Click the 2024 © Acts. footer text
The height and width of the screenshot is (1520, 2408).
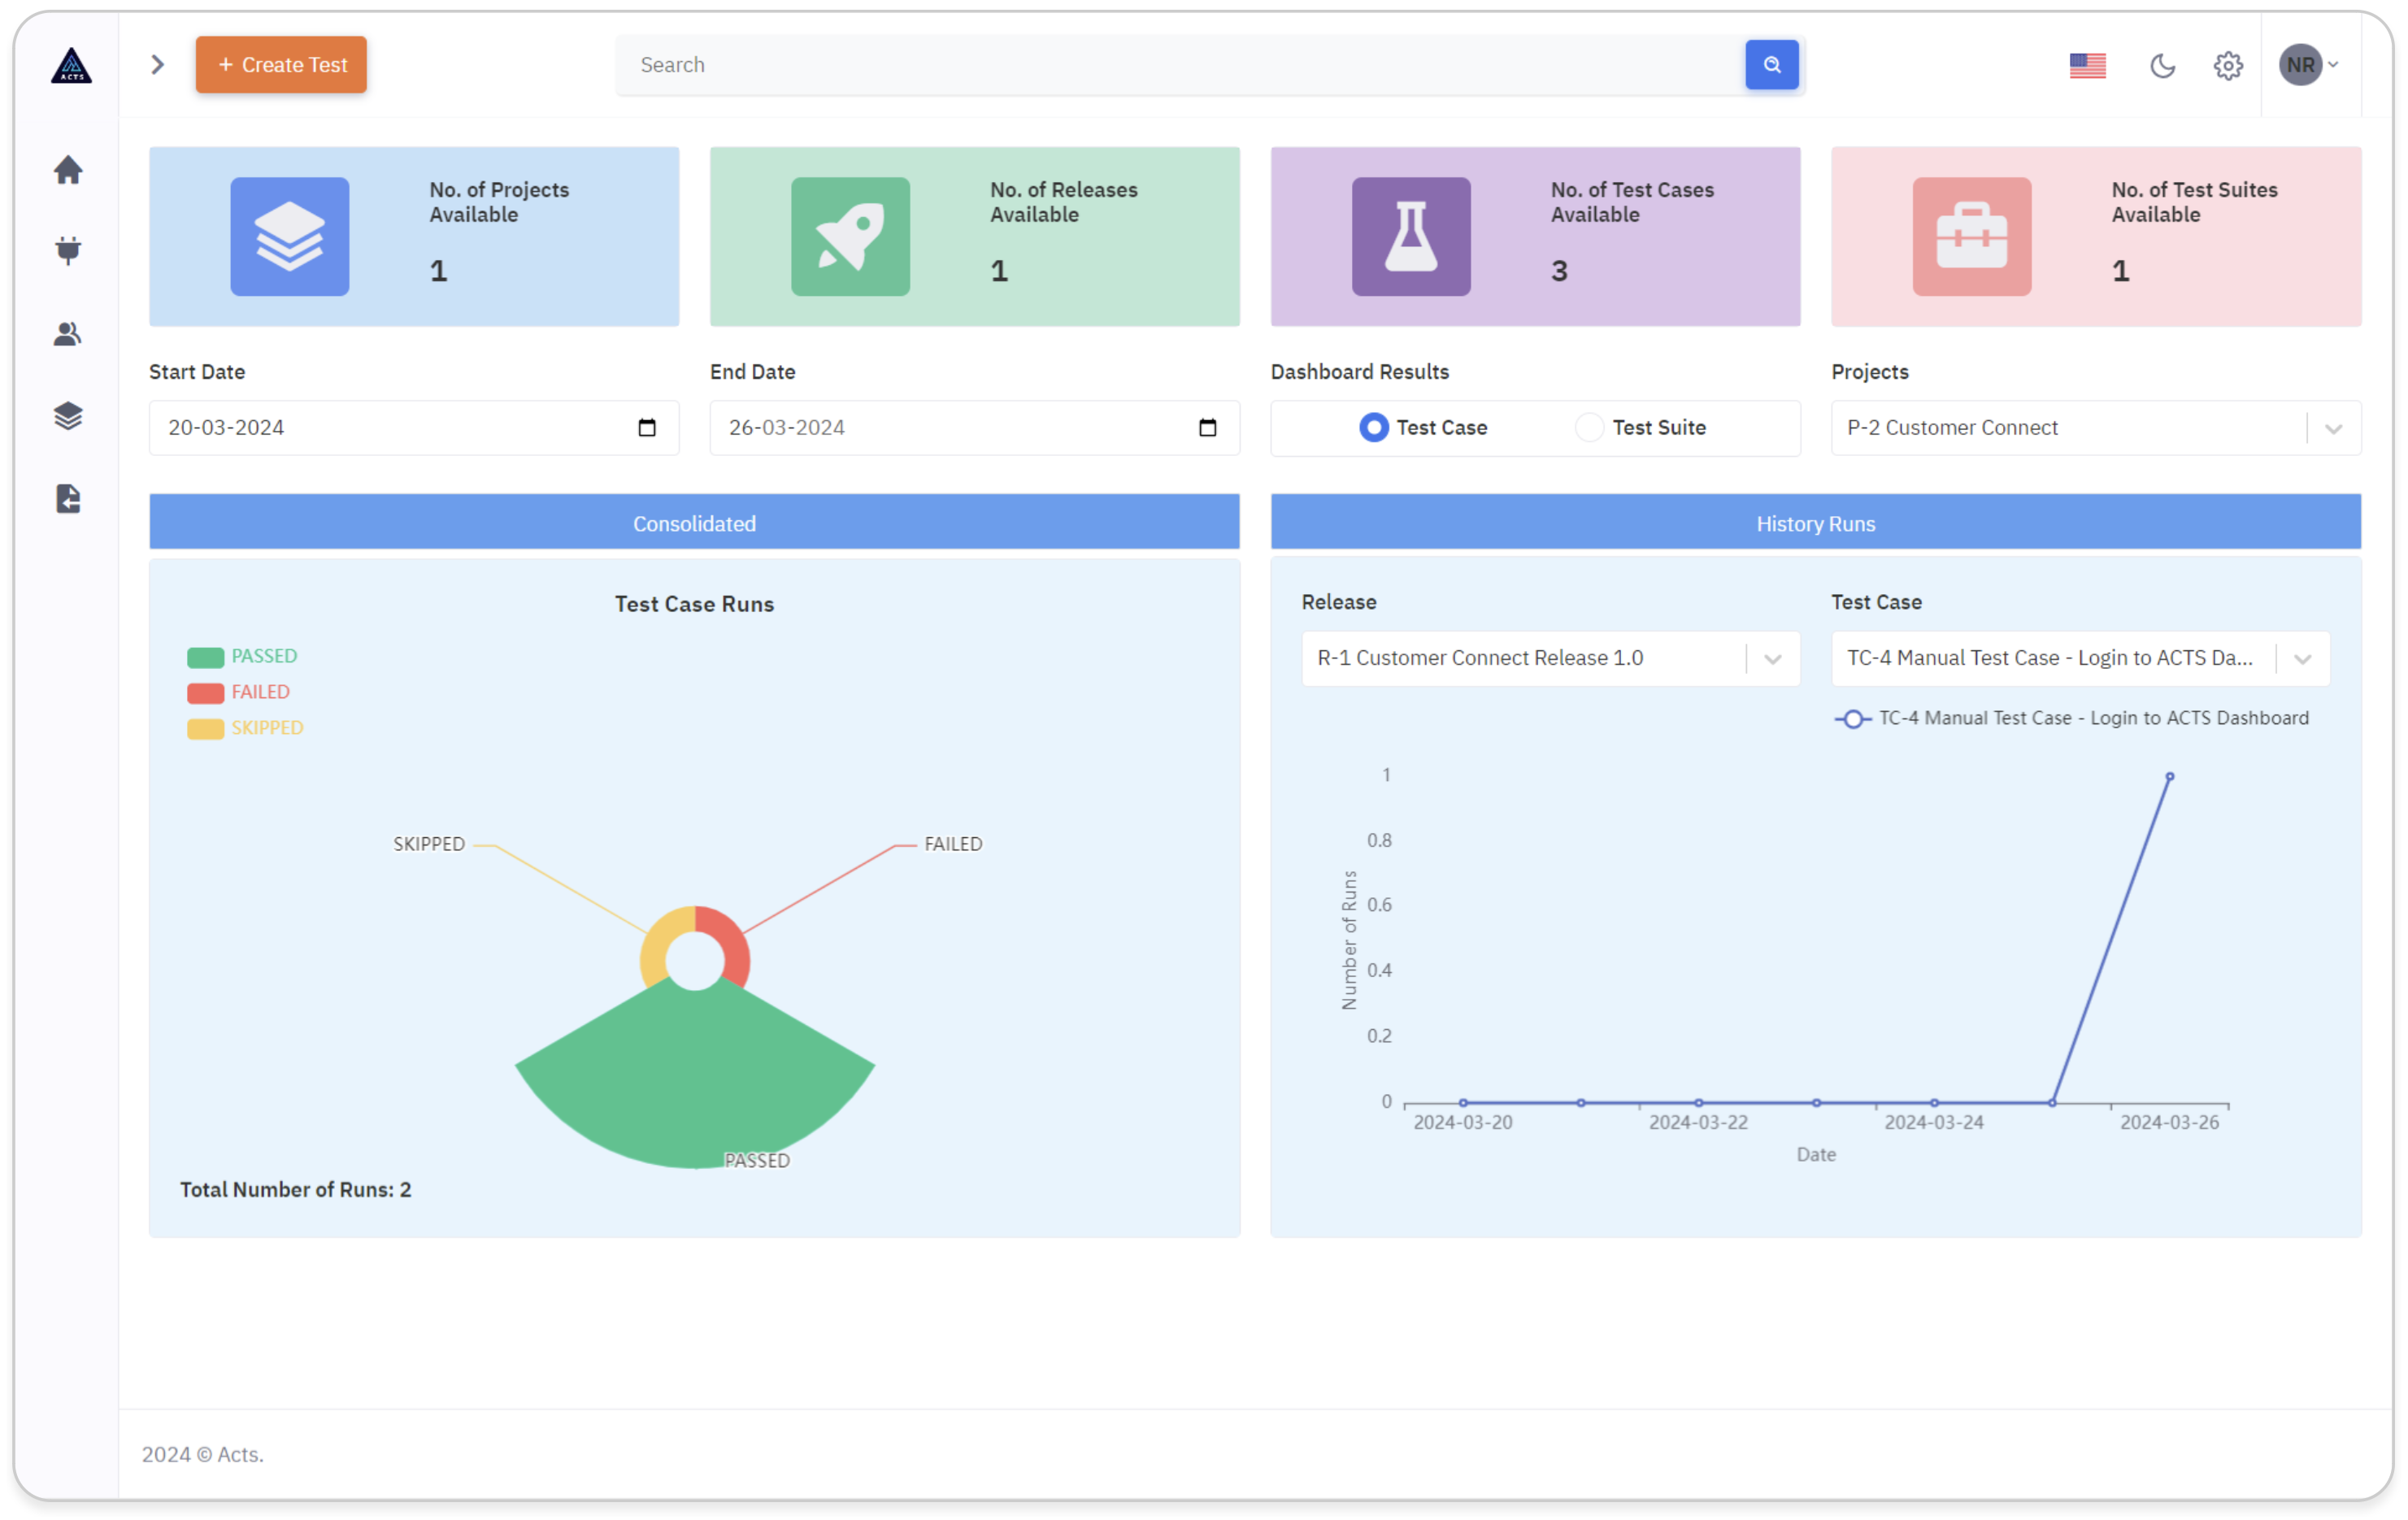[x=202, y=1453]
